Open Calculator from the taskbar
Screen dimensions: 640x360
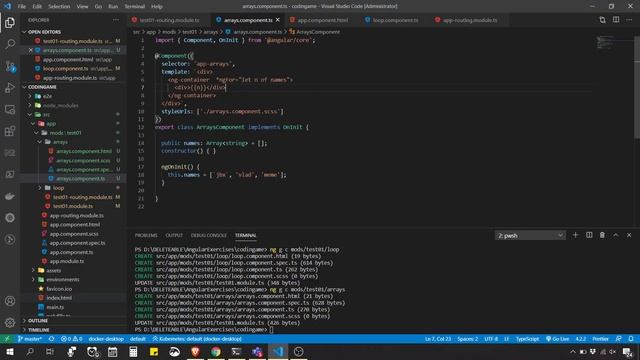tap(133, 351)
